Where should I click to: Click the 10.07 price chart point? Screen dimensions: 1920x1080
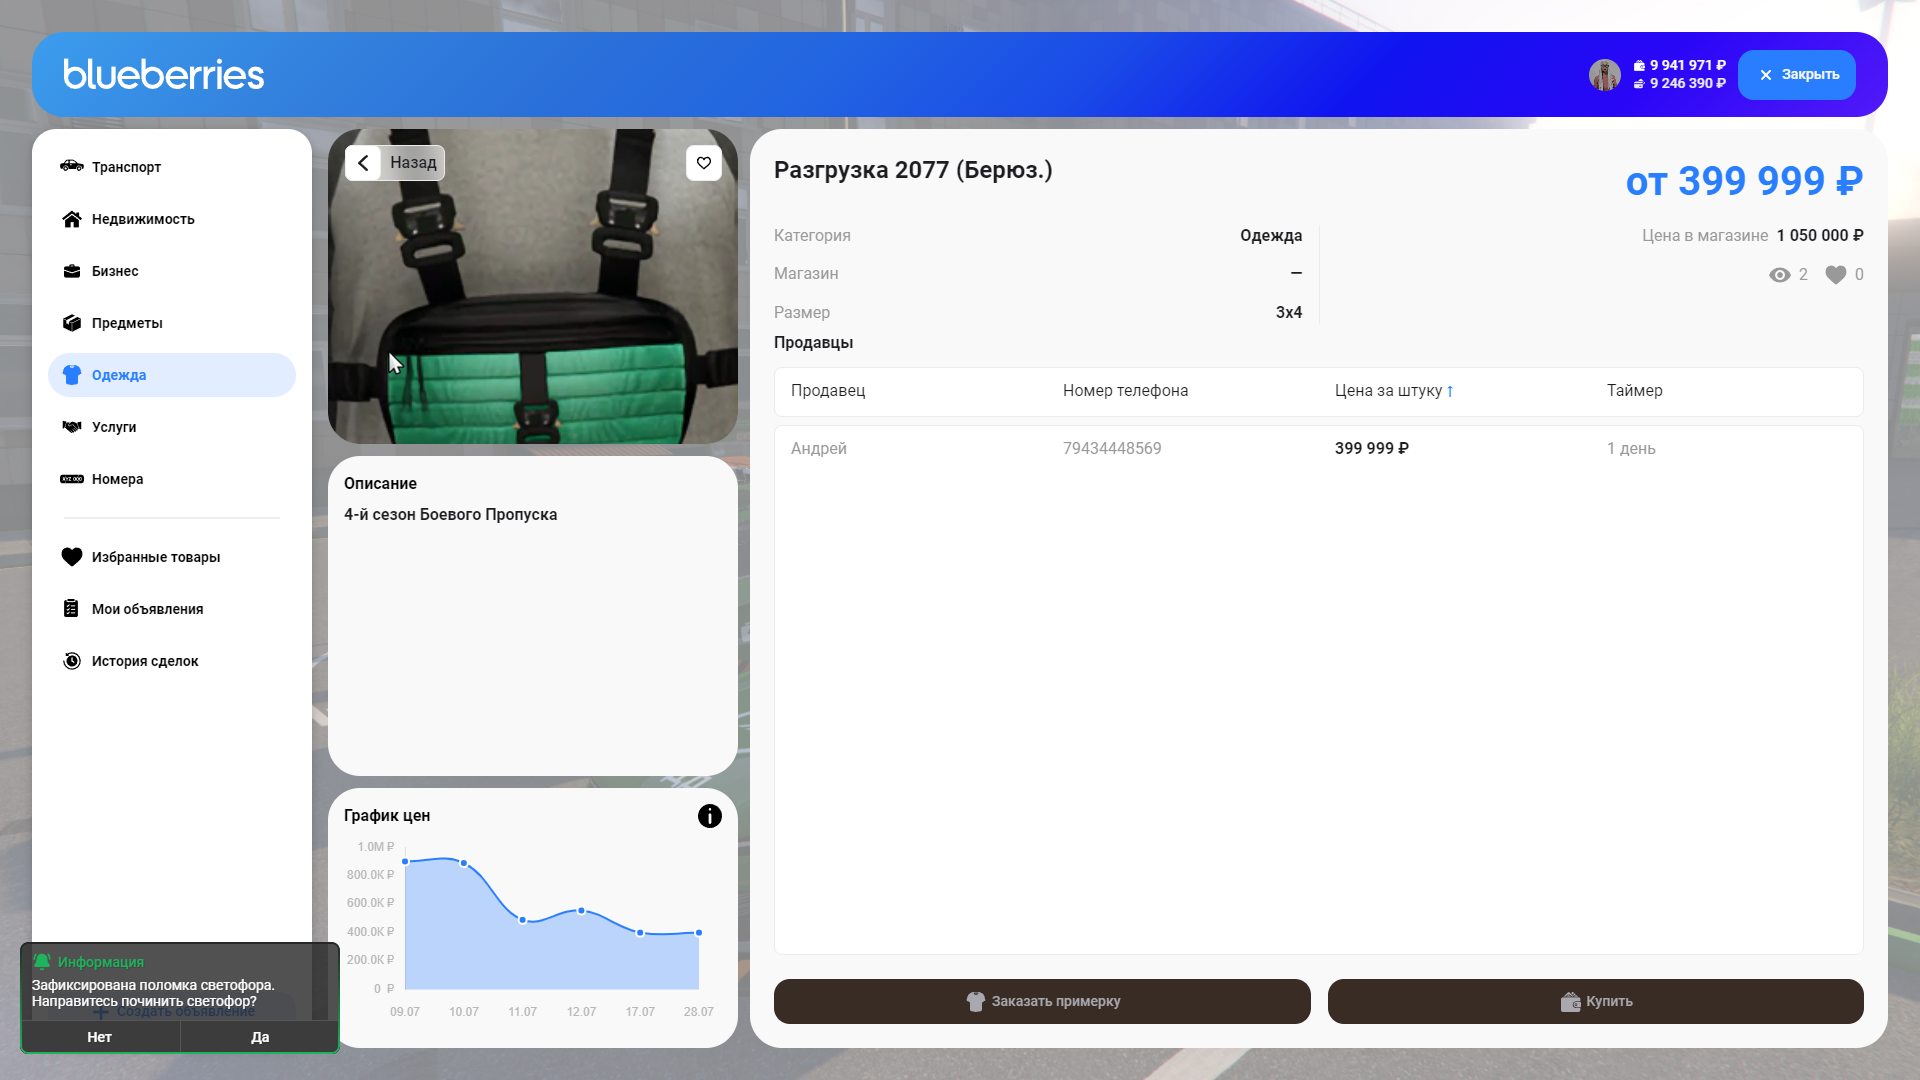464,863
